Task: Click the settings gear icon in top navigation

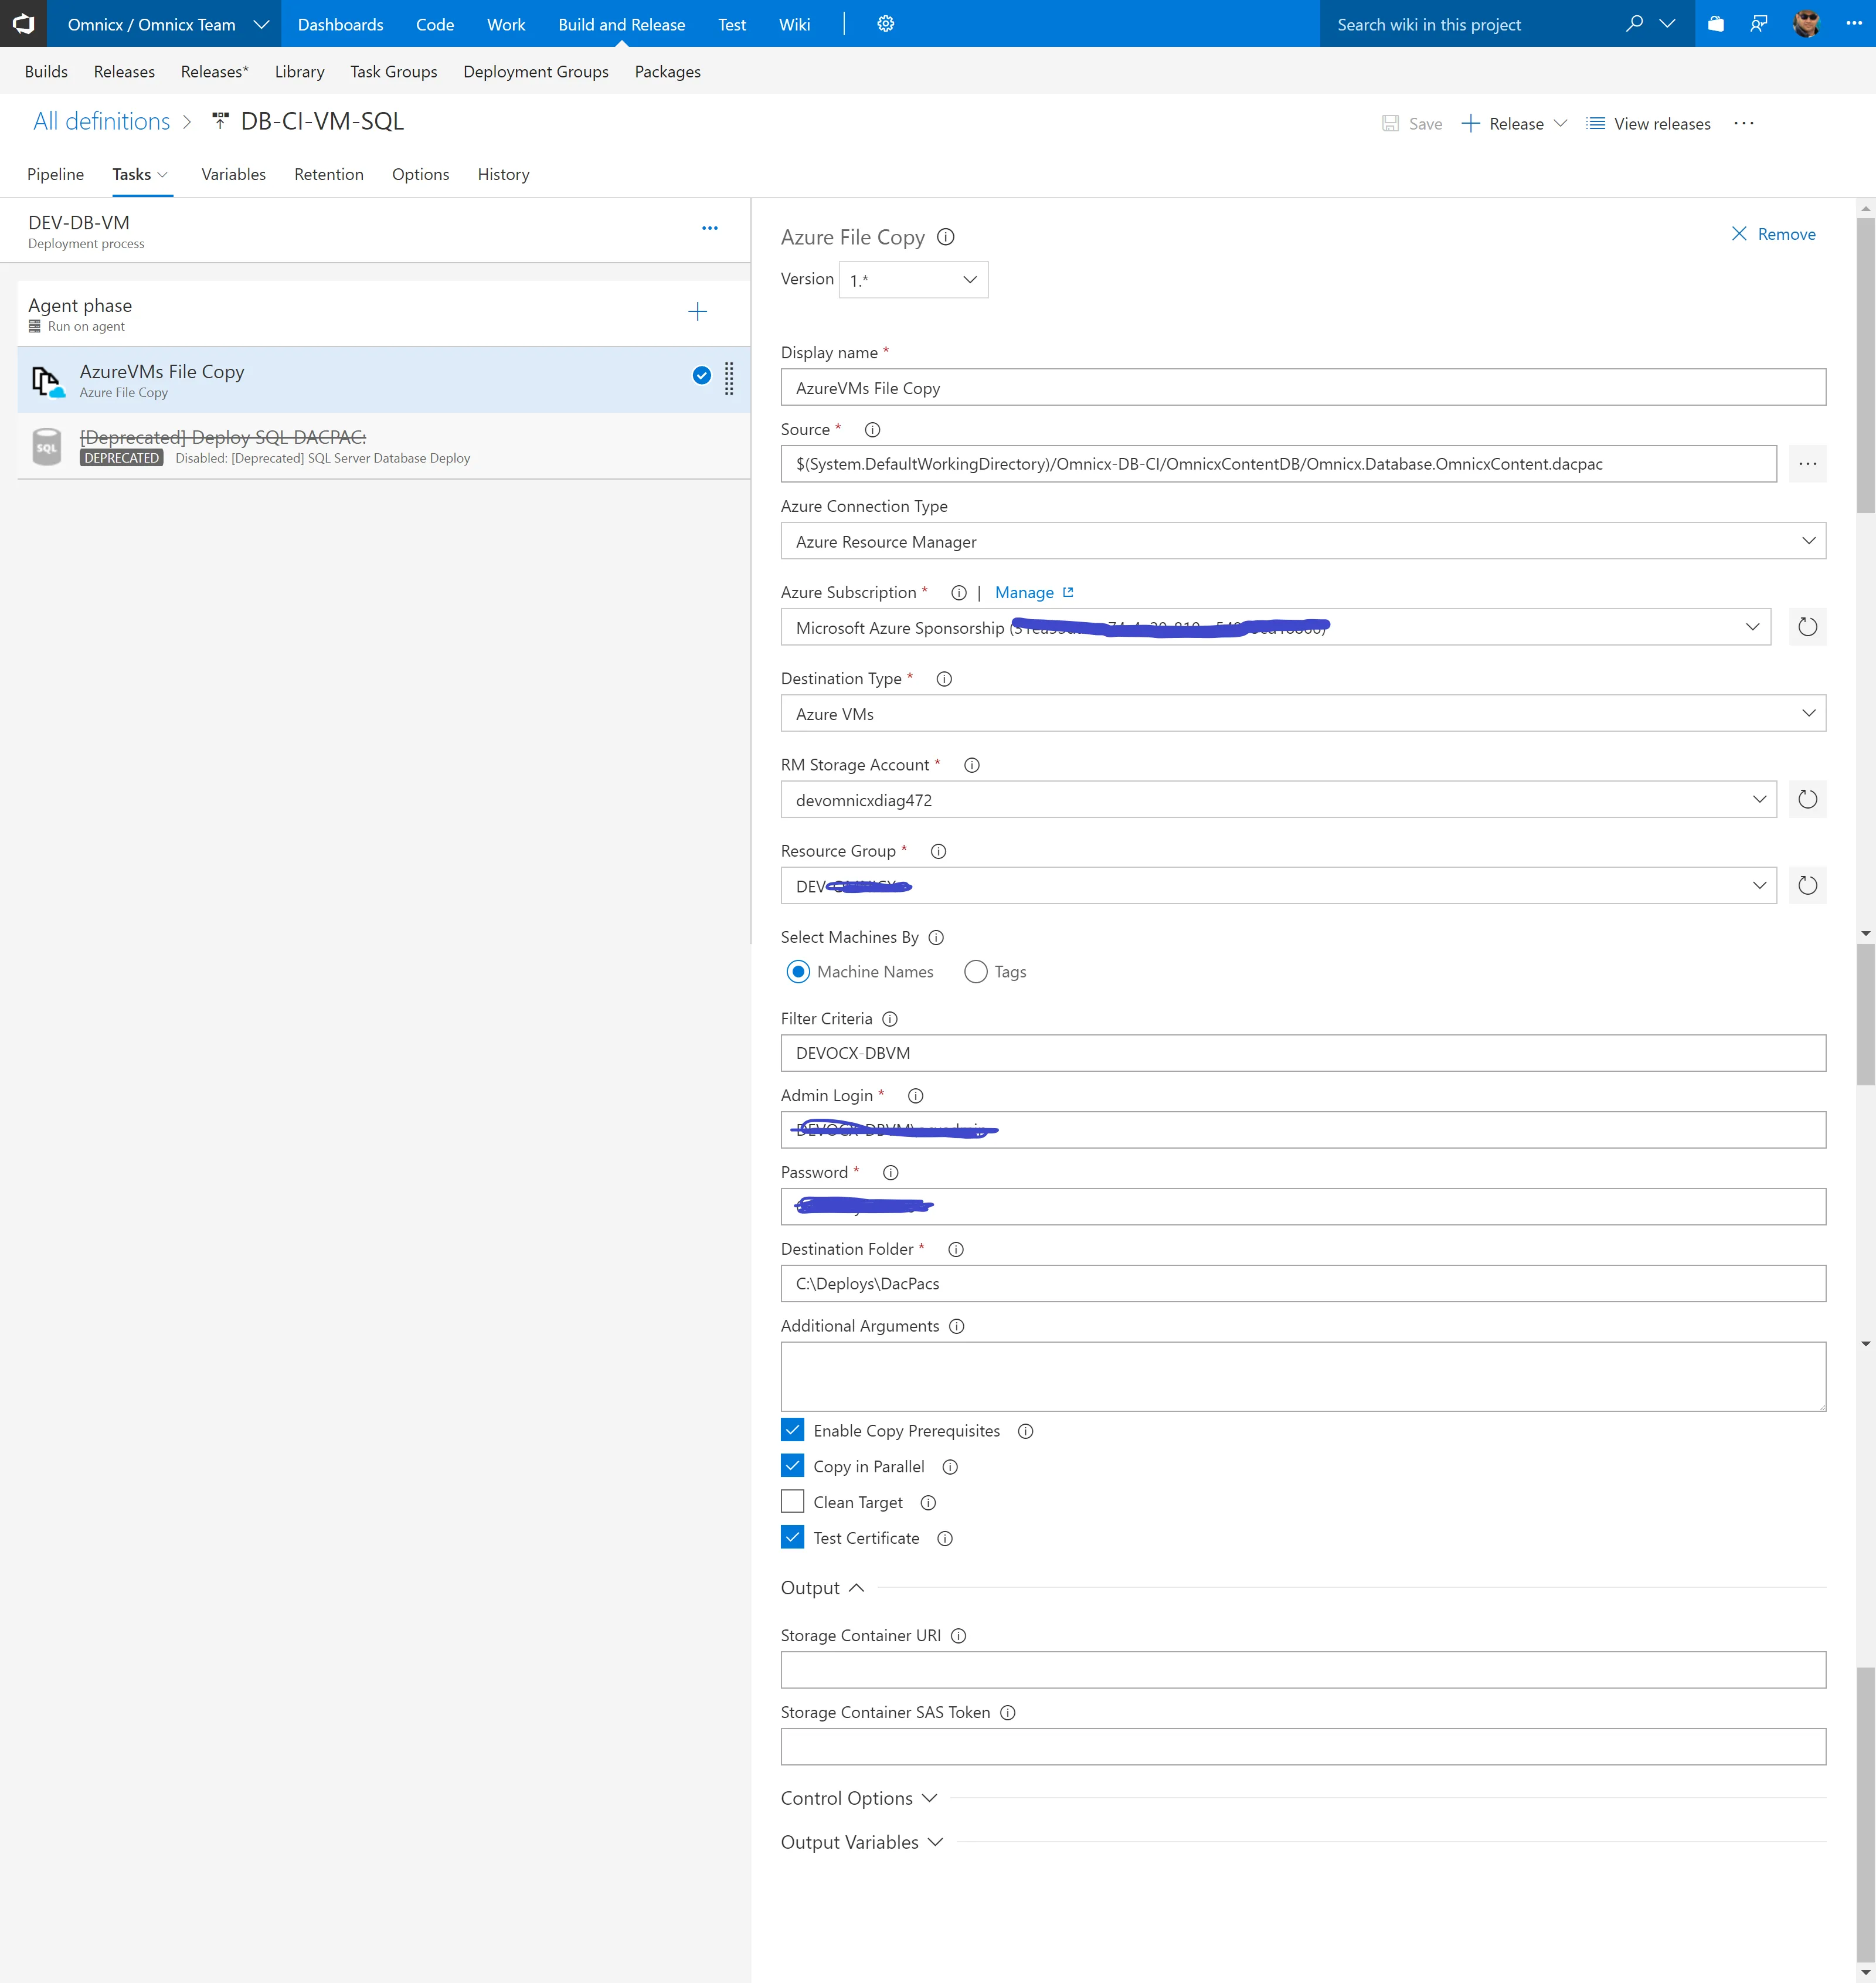Action: pyautogui.click(x=885, y=24)
